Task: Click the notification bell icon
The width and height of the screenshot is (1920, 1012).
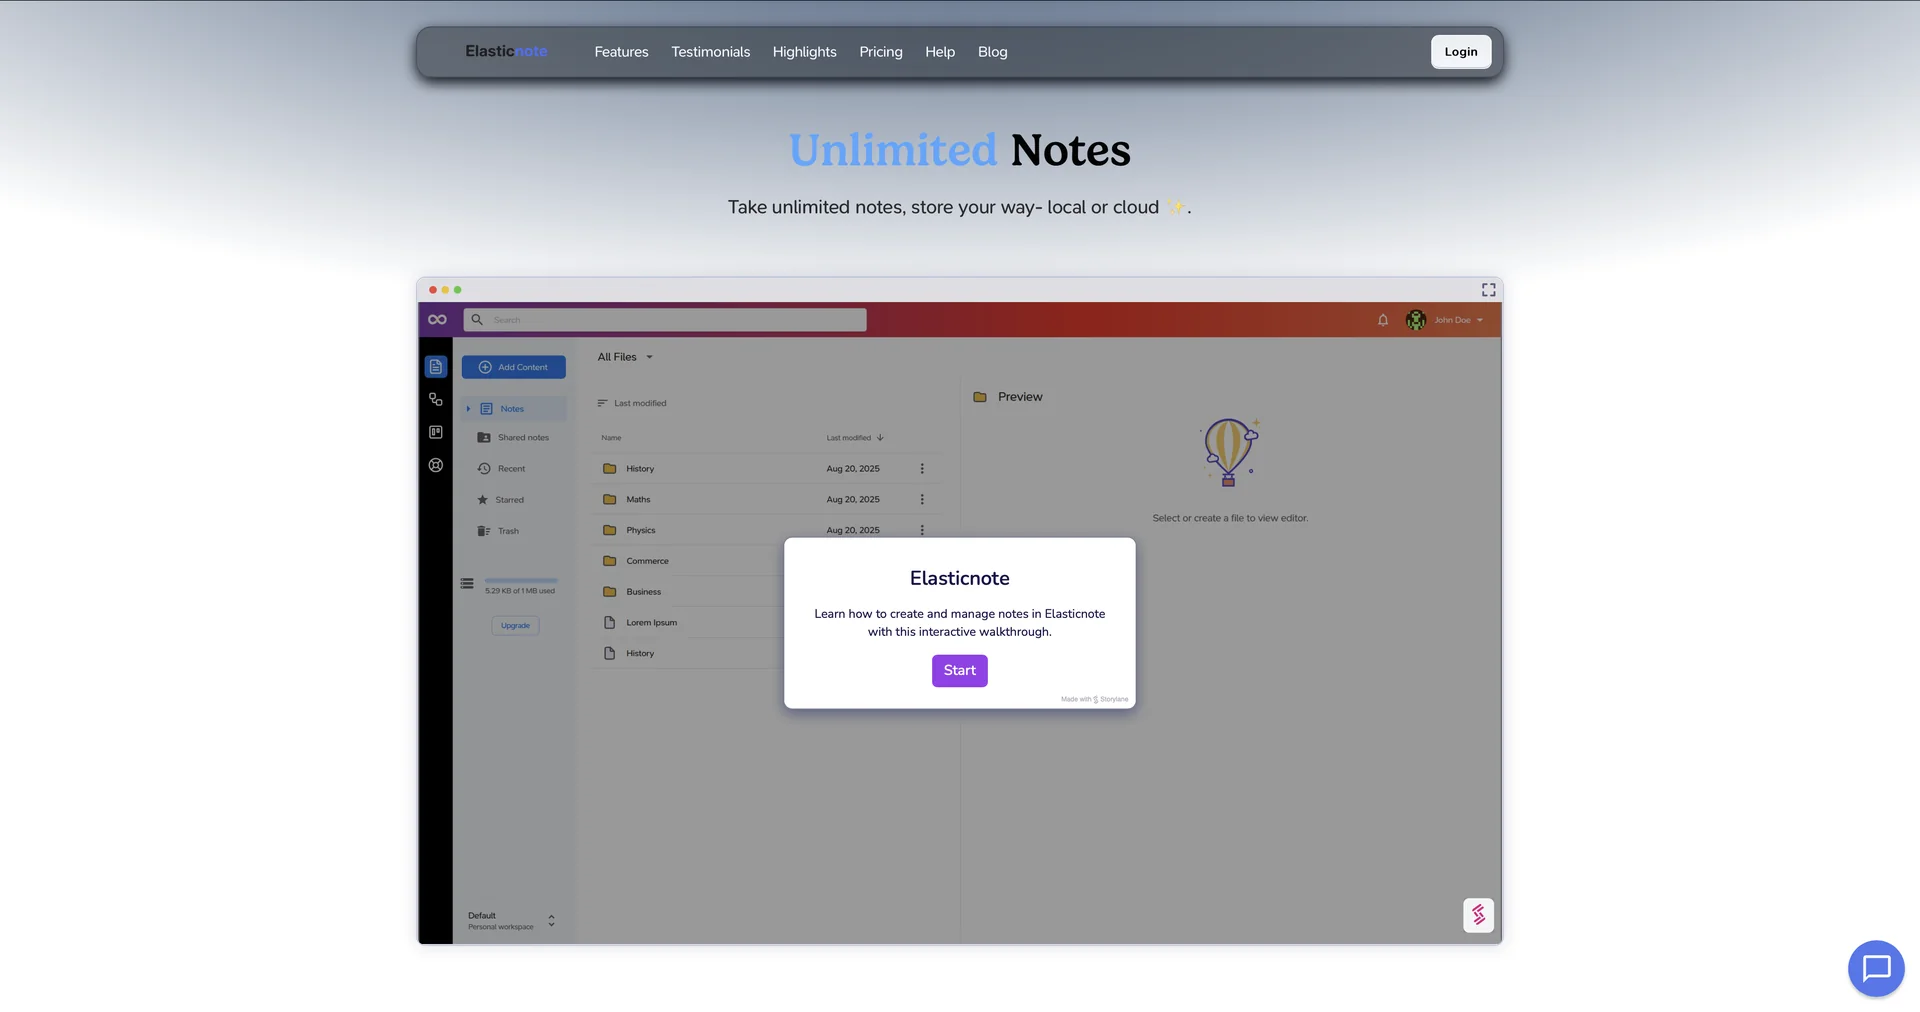Action: [x=1383, y=320]
